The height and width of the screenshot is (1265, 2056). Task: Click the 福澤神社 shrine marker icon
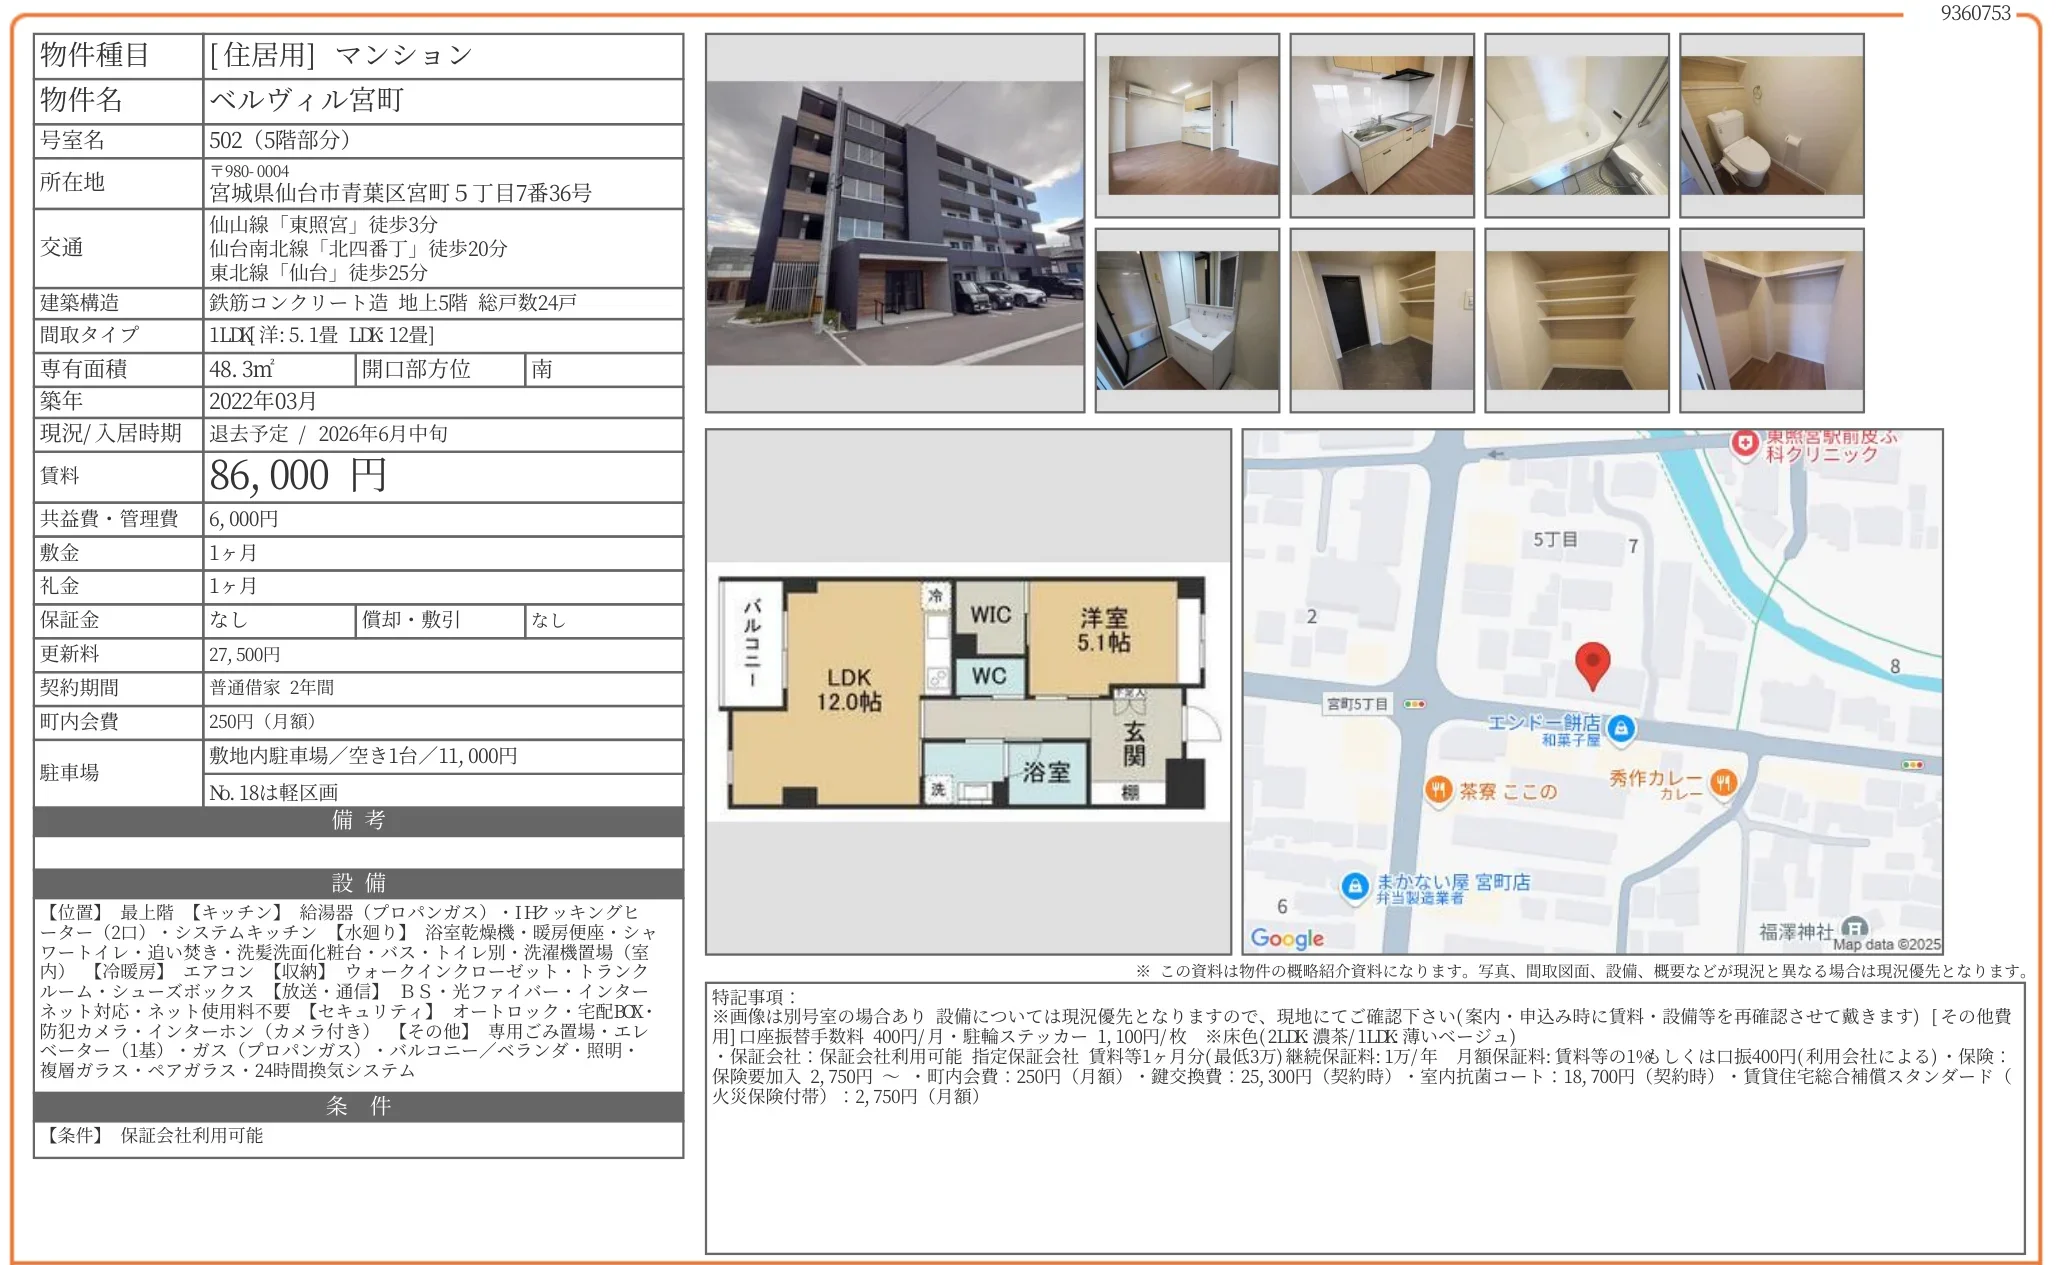[x=1855, y=928]
